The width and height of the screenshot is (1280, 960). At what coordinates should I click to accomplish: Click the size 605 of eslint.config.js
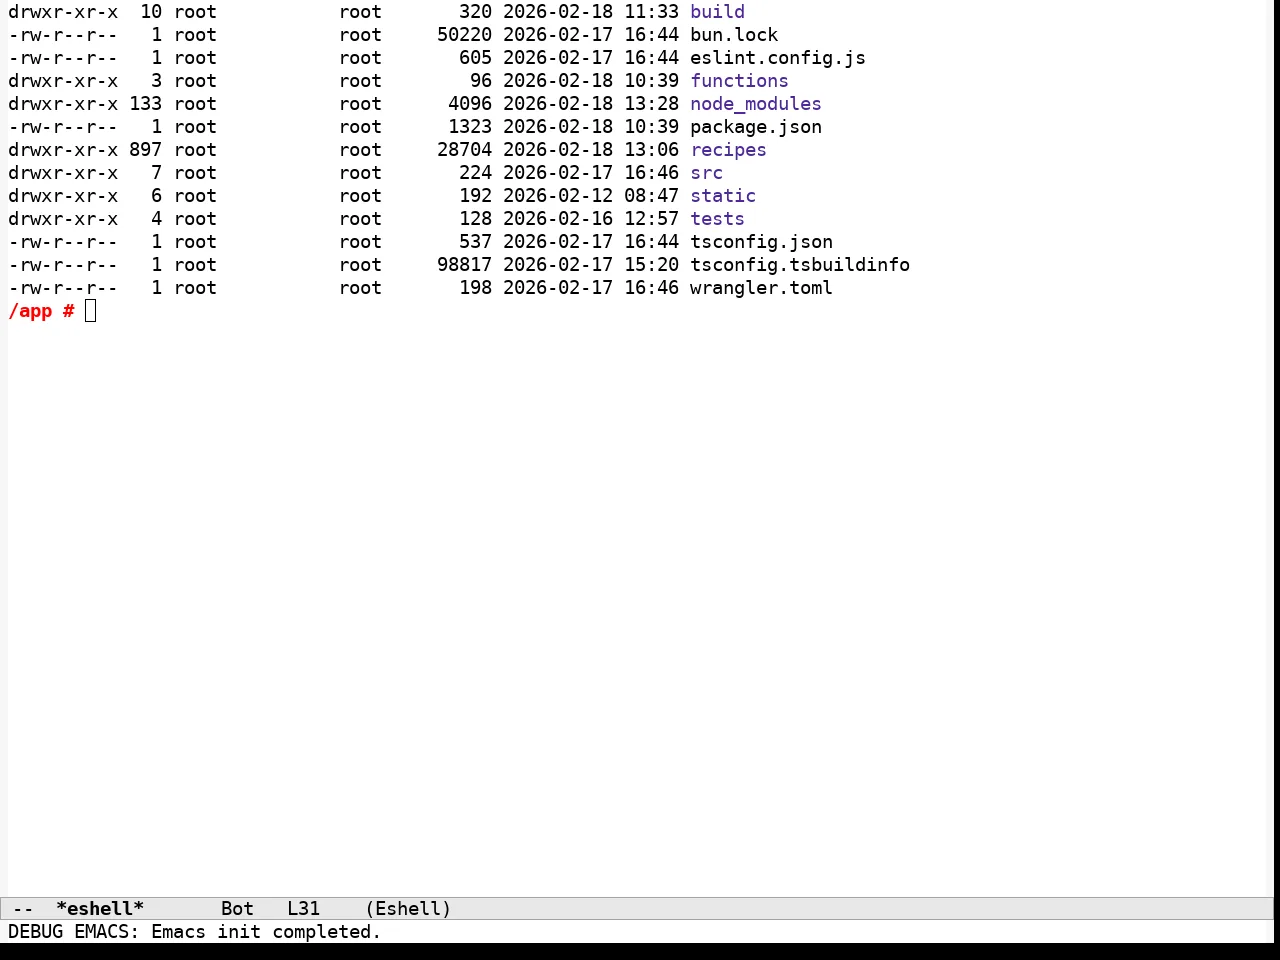tap(475, 58)
